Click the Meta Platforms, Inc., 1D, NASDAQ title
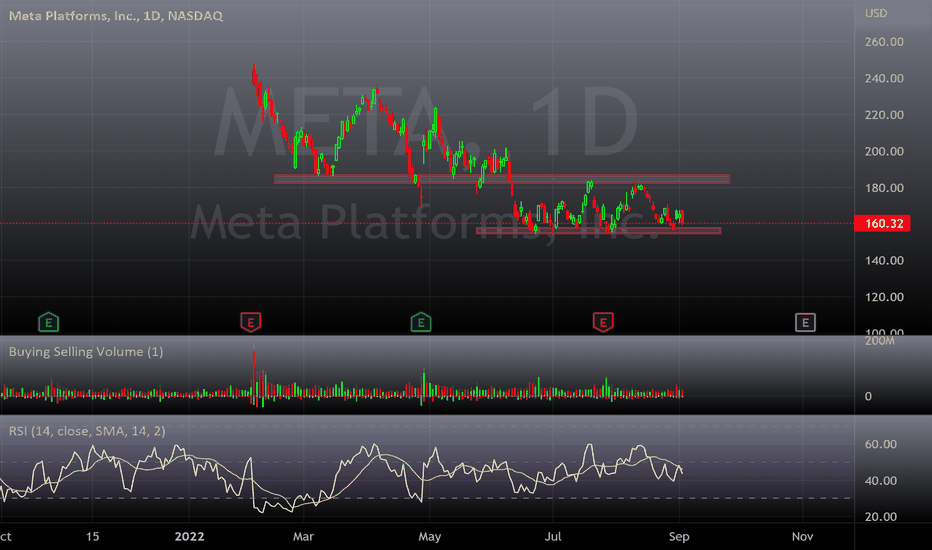Image resolution: width=932 pixels, height=550 pixels. pyautogui.click(x=116, y=16)
